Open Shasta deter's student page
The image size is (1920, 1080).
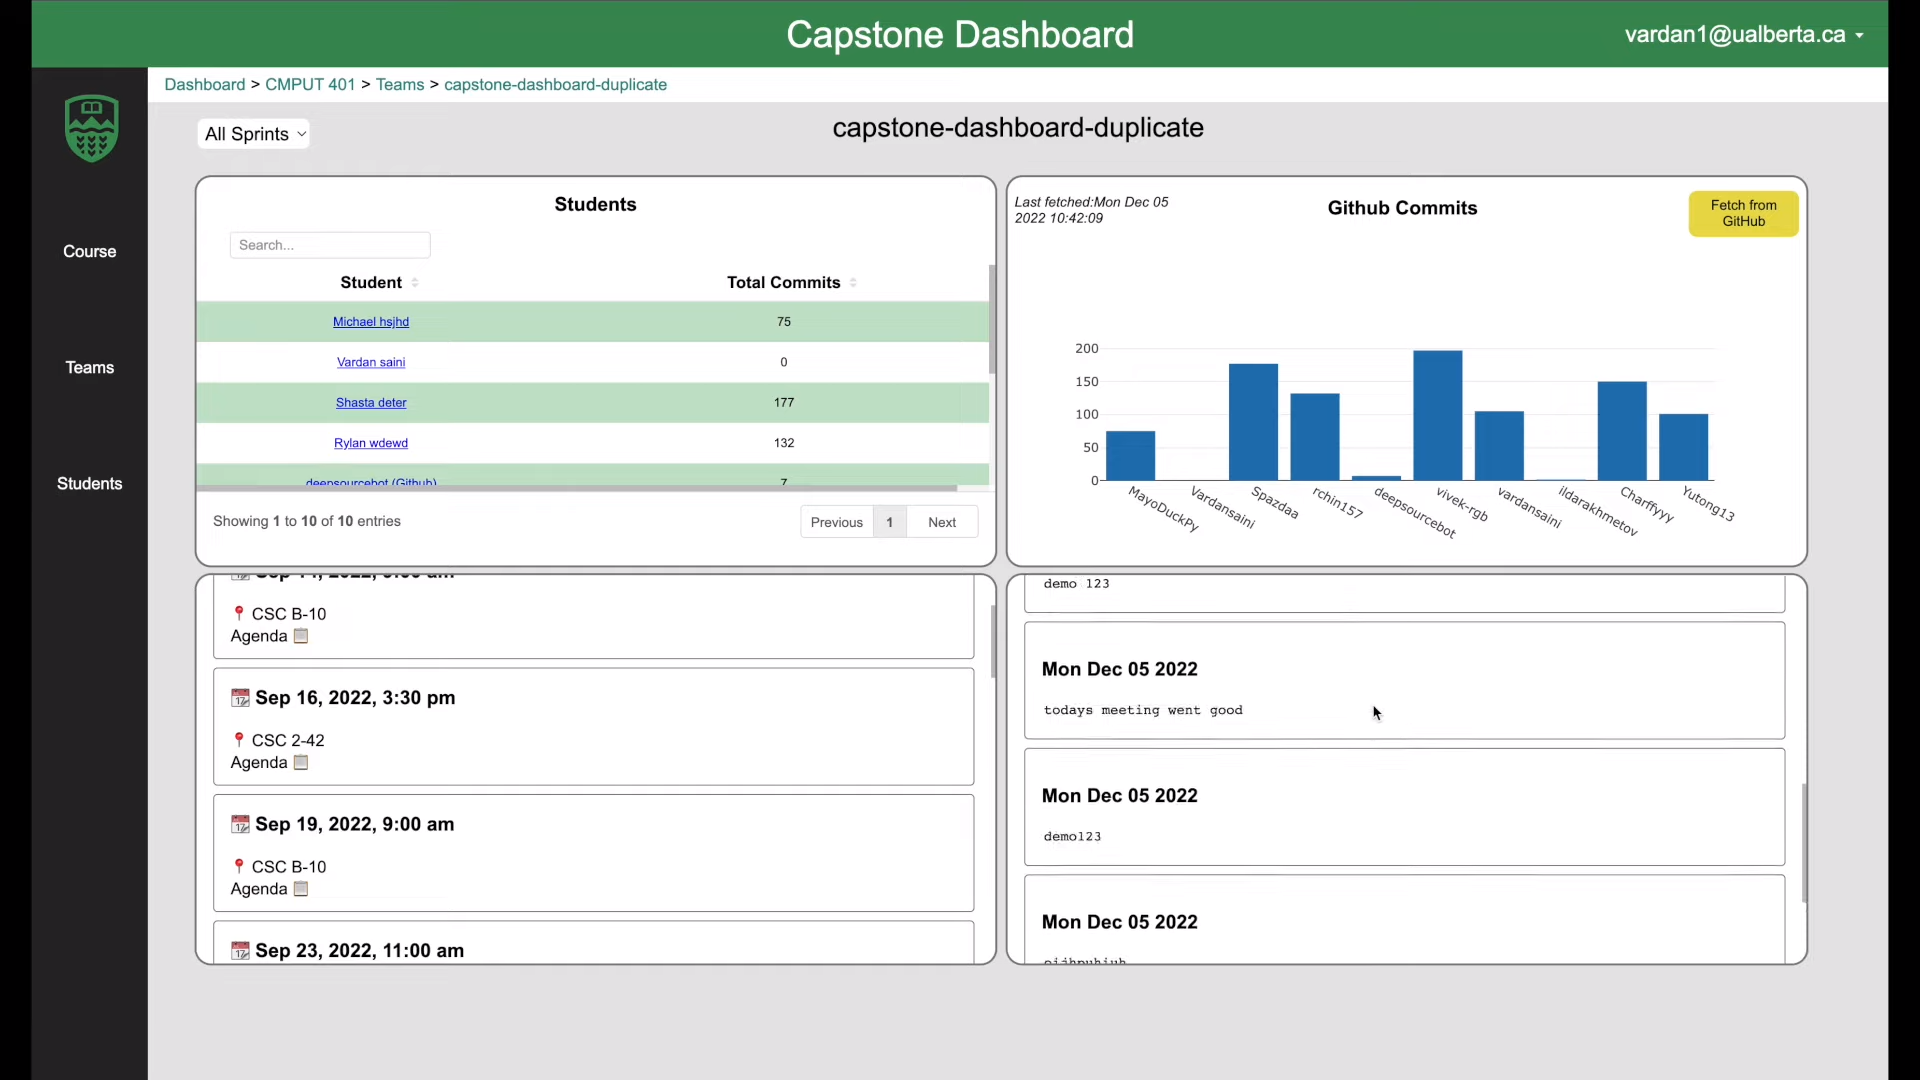370,402
